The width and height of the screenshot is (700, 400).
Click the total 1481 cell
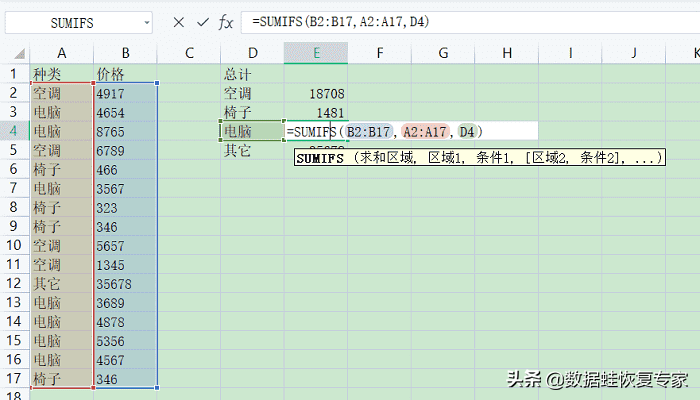(x=316, y=112)
